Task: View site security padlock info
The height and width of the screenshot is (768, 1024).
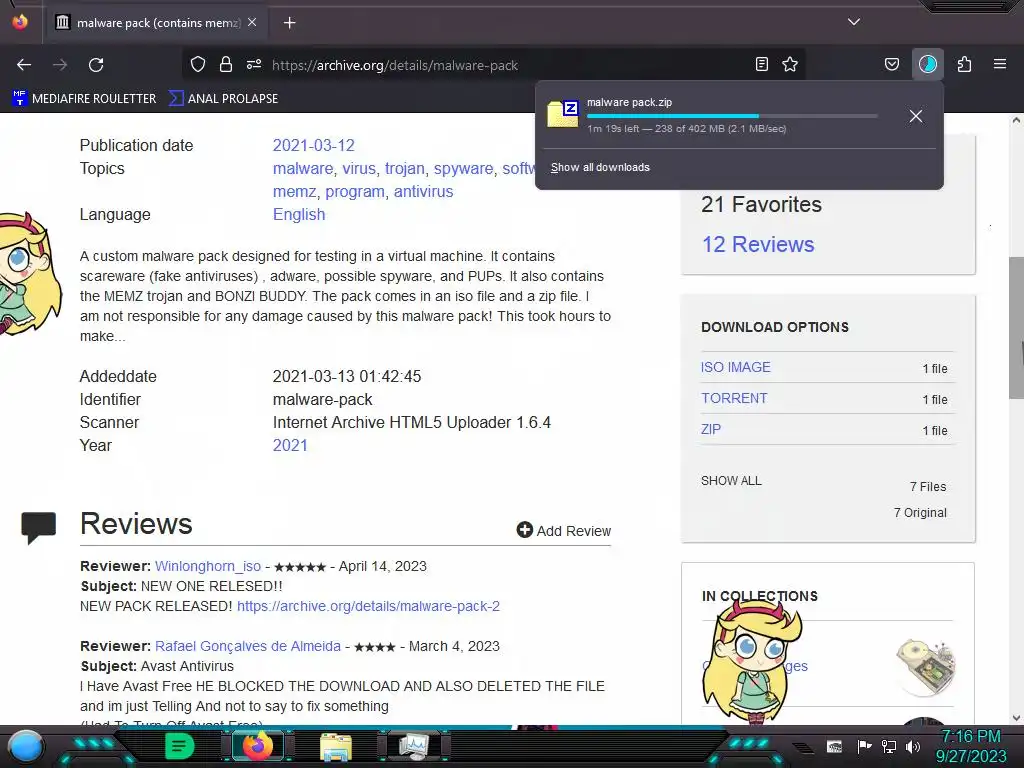Action: (x=226, y=64)
